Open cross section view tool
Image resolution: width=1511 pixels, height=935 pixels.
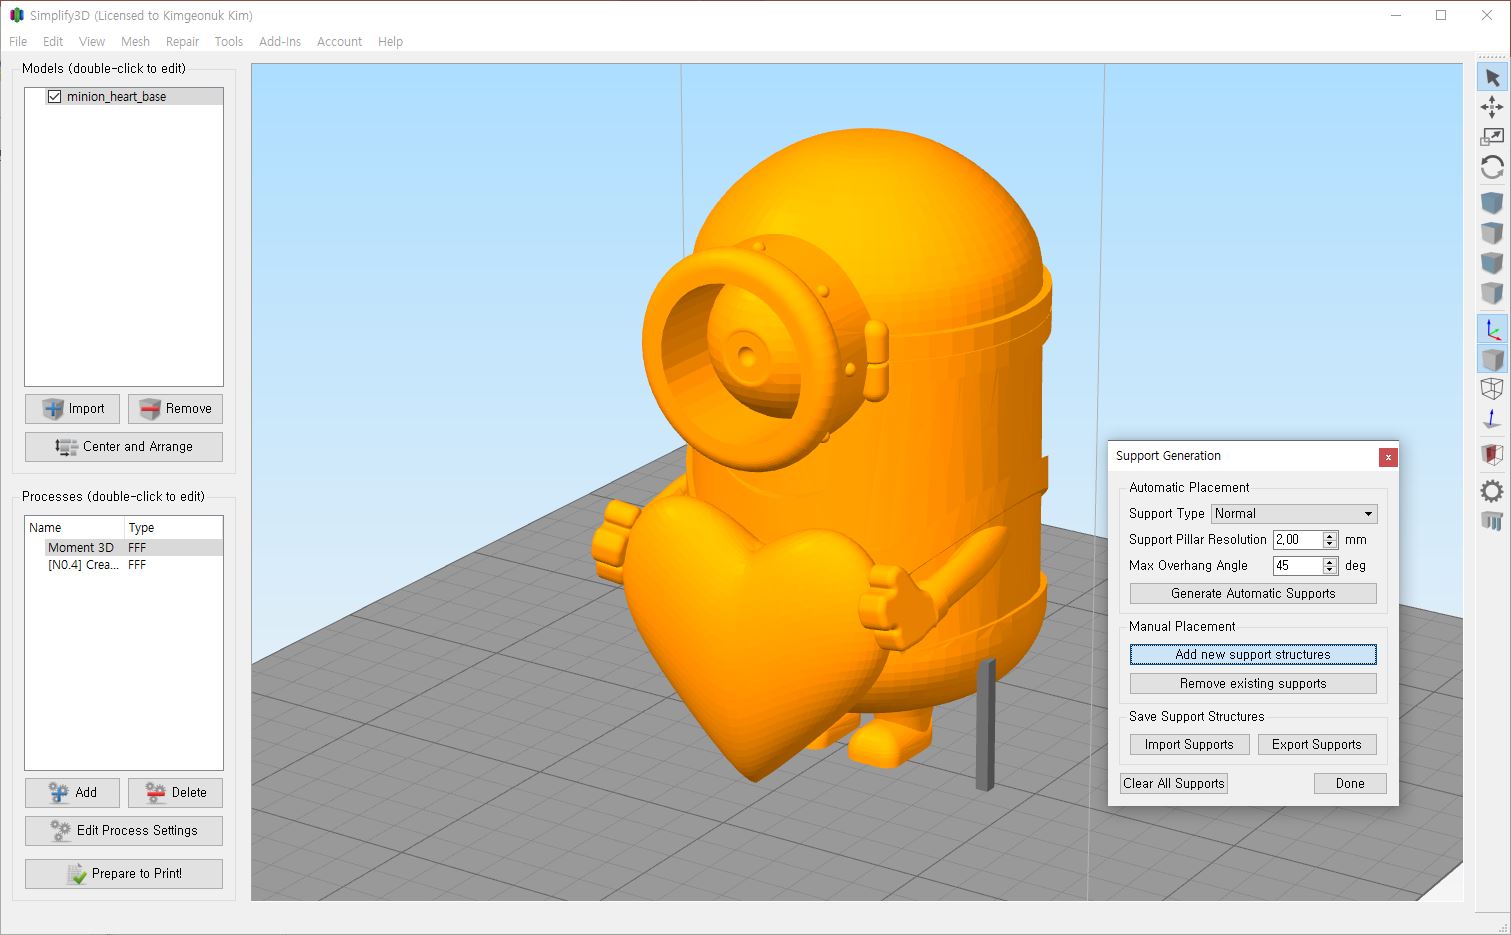(x=1492, y=455)
